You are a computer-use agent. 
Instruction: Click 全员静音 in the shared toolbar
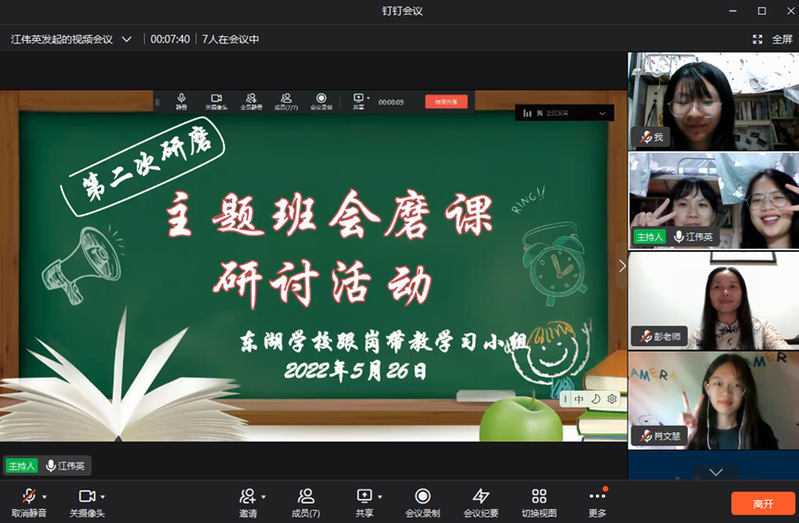tap(250, 101)
